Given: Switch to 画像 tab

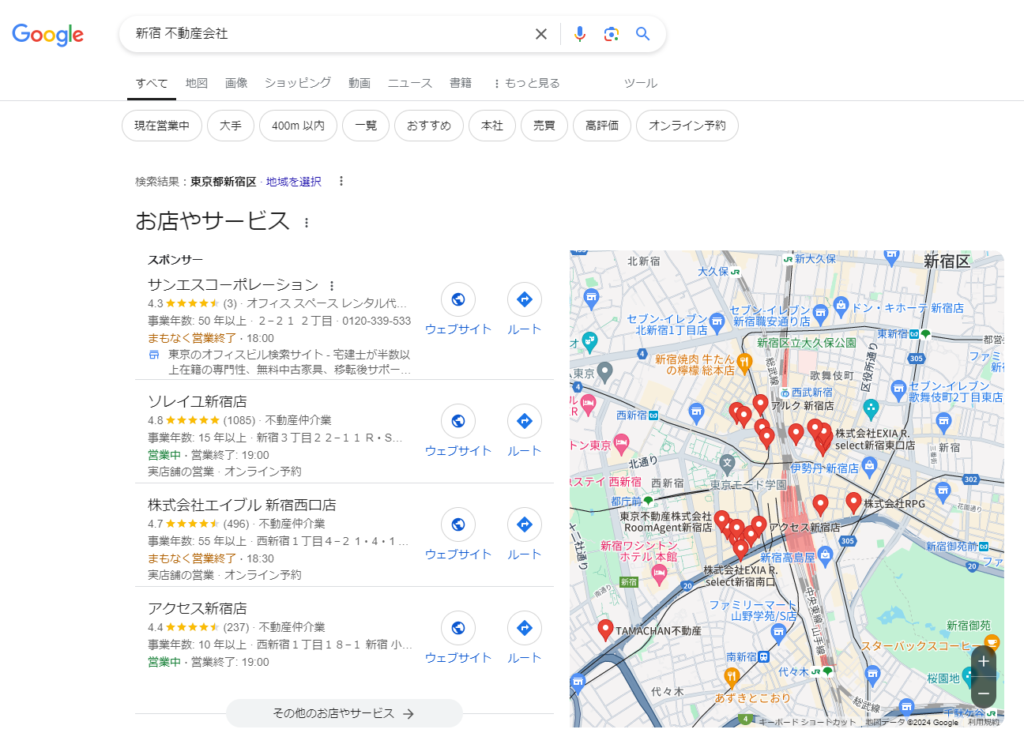Looking at the screenshot, I should pyautogui.click(x=236, y=83).
